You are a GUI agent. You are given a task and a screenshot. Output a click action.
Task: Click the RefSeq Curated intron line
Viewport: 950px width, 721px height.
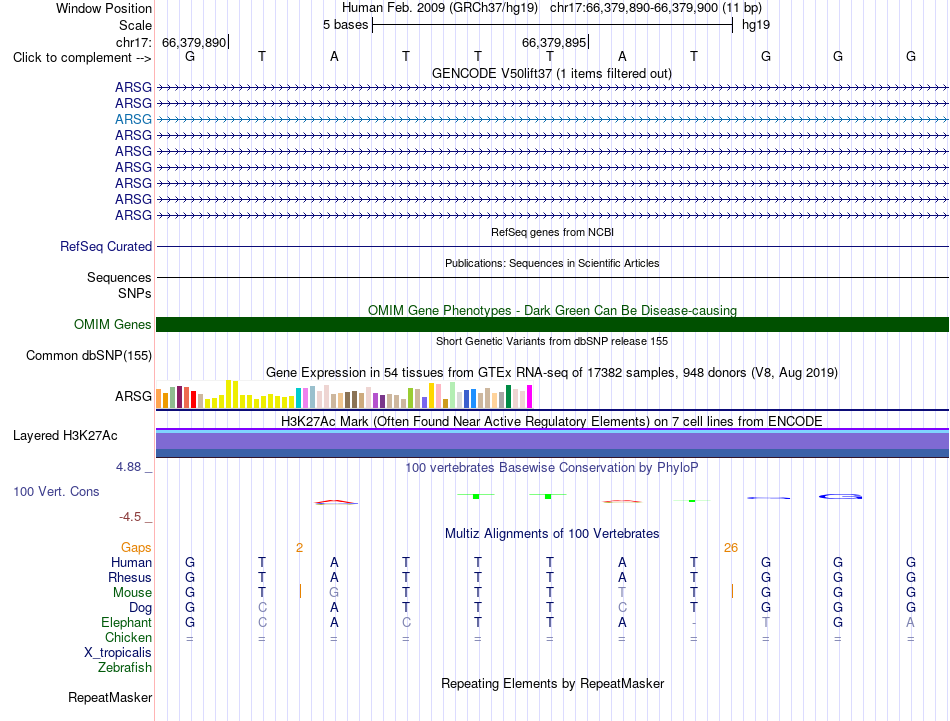552,247
